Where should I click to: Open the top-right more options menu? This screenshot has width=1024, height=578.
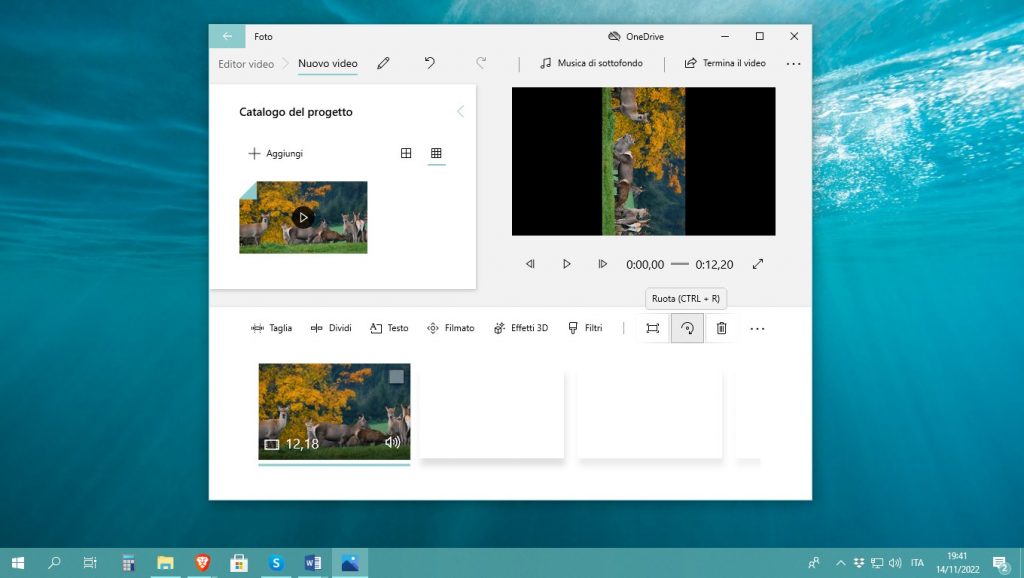coord(793,63)
